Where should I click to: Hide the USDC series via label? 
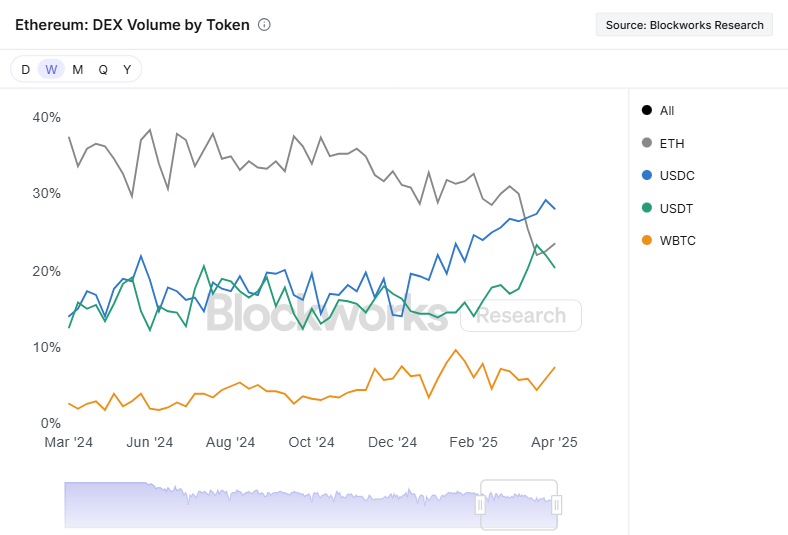coord(677,176)
